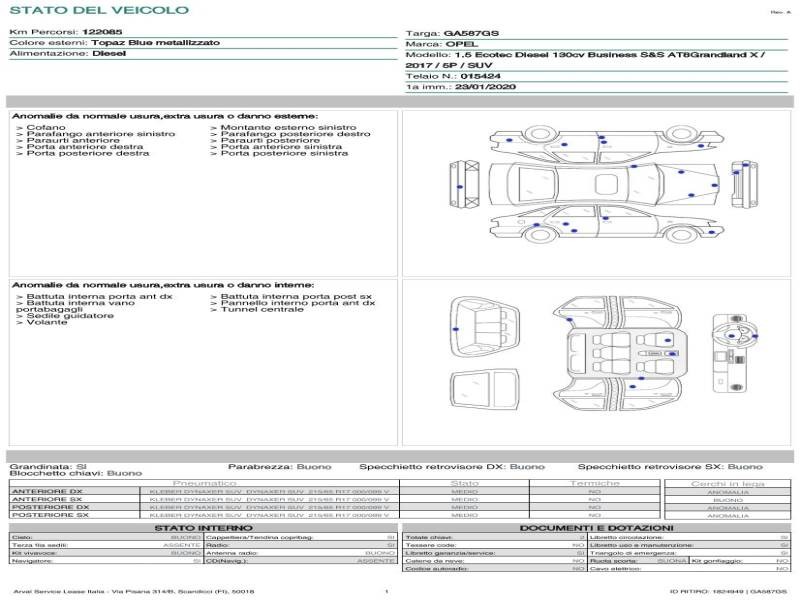Click the Volante entry
800x600 pixels.
42,322
